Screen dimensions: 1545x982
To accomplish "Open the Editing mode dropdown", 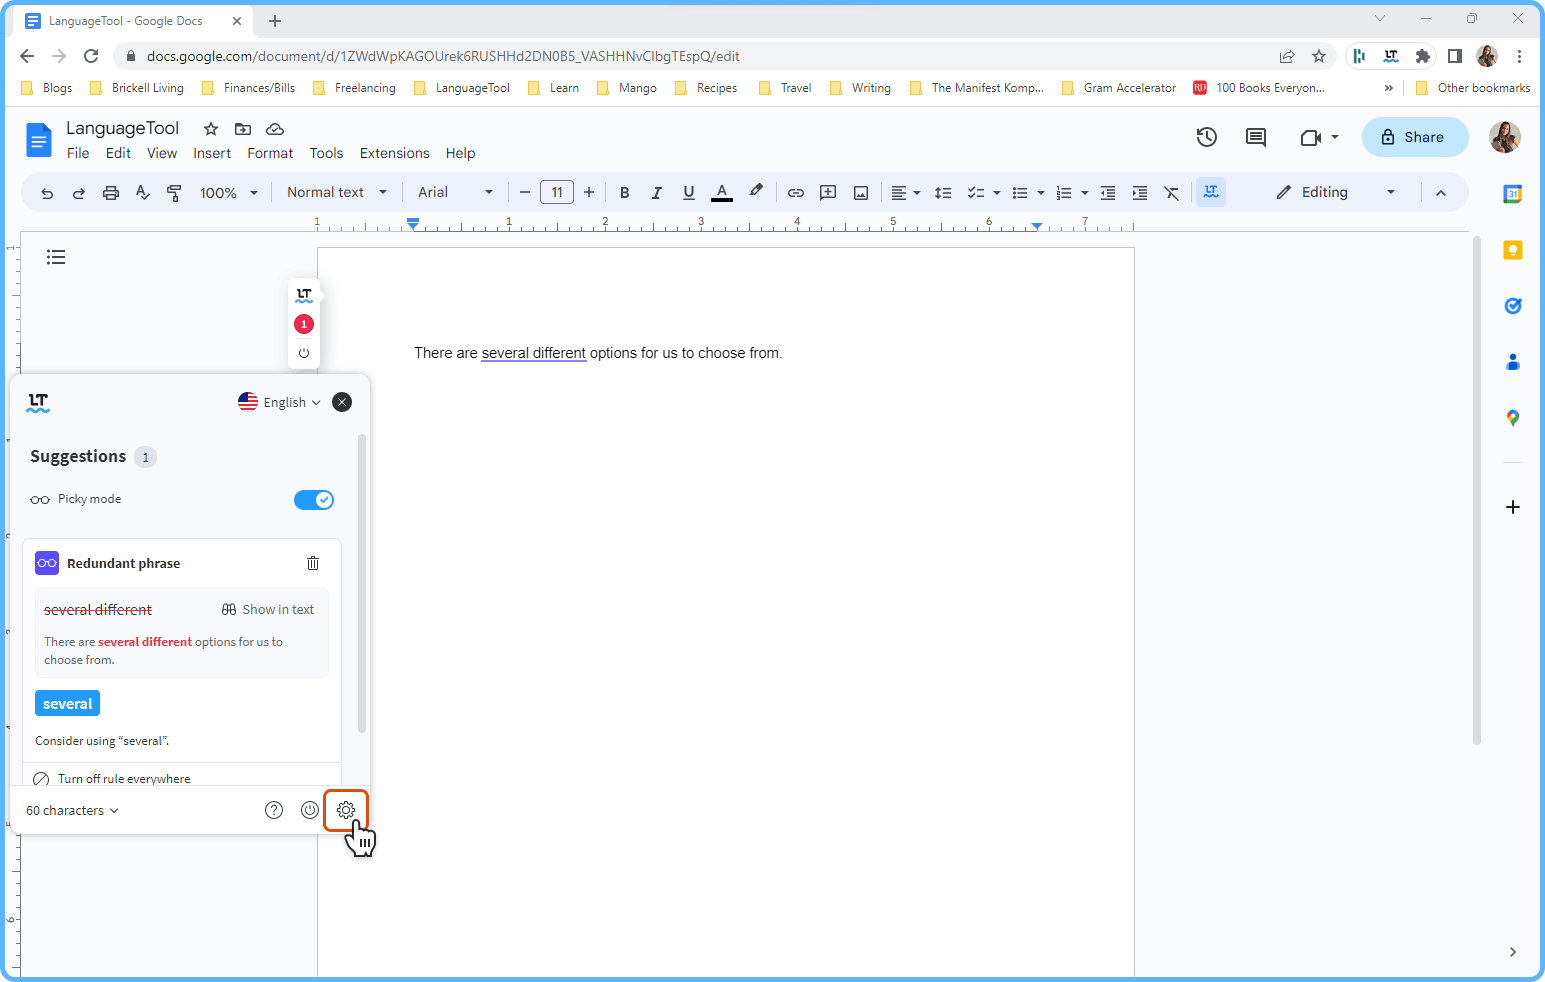I will 1336,192.
